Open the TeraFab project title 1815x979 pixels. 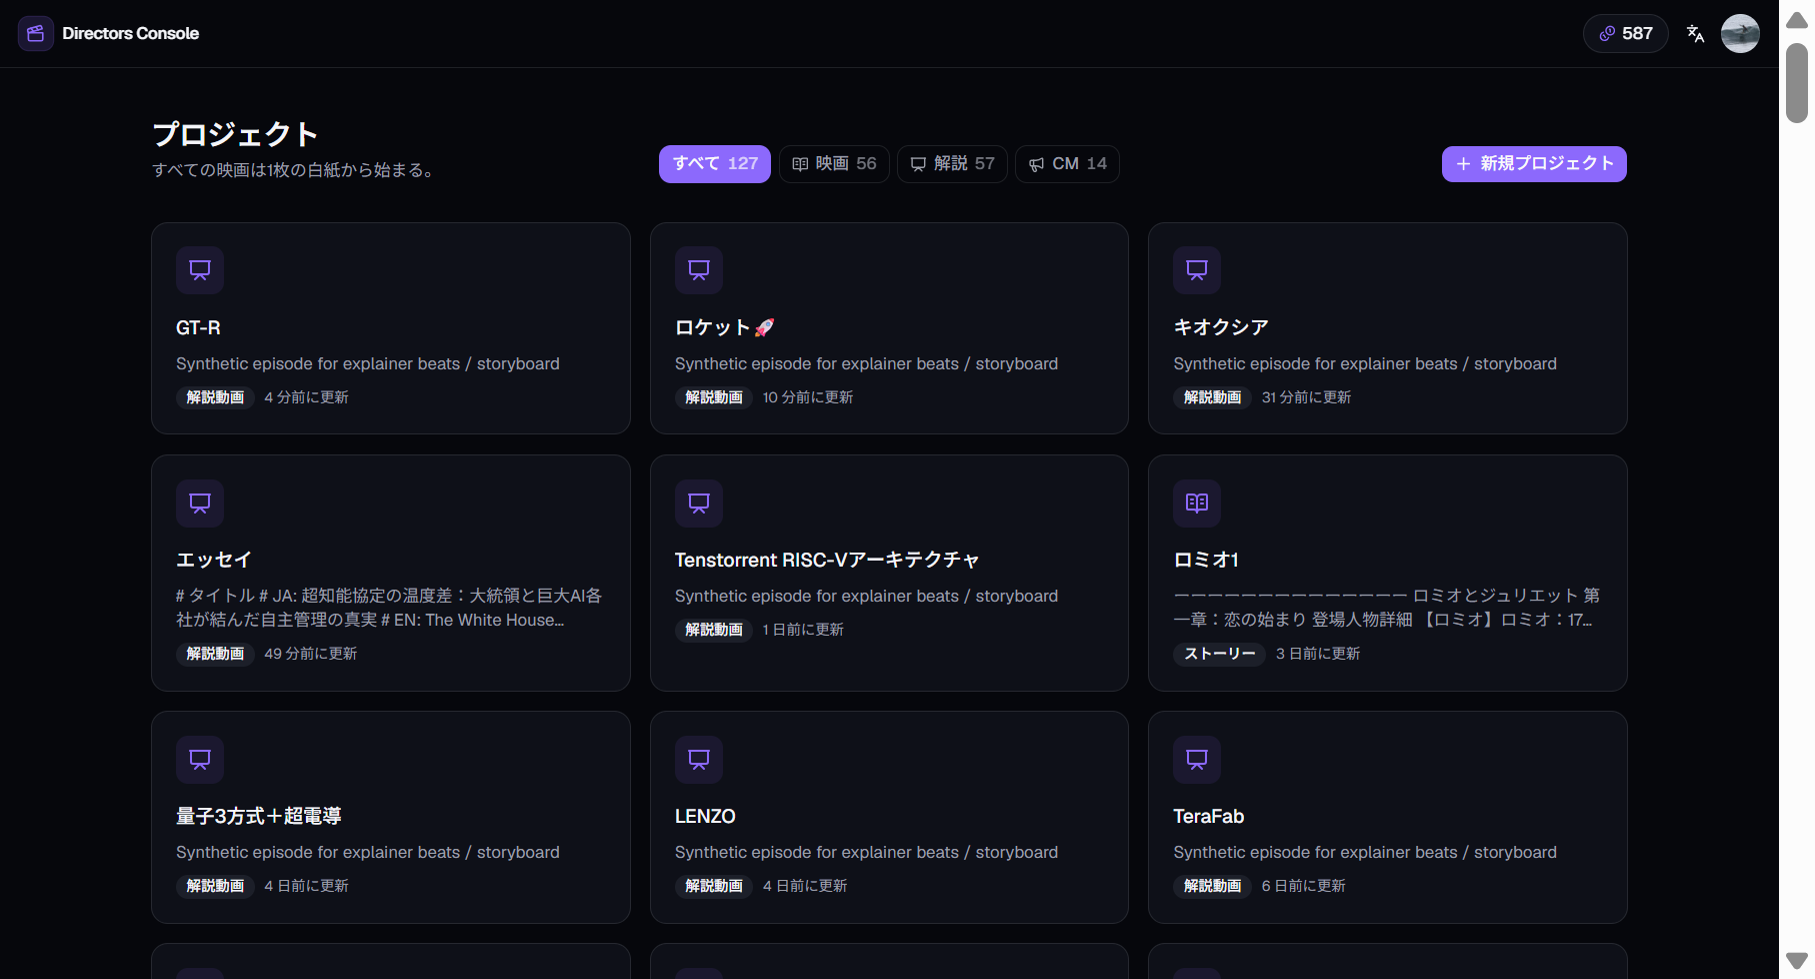(x=1209, y=816)
